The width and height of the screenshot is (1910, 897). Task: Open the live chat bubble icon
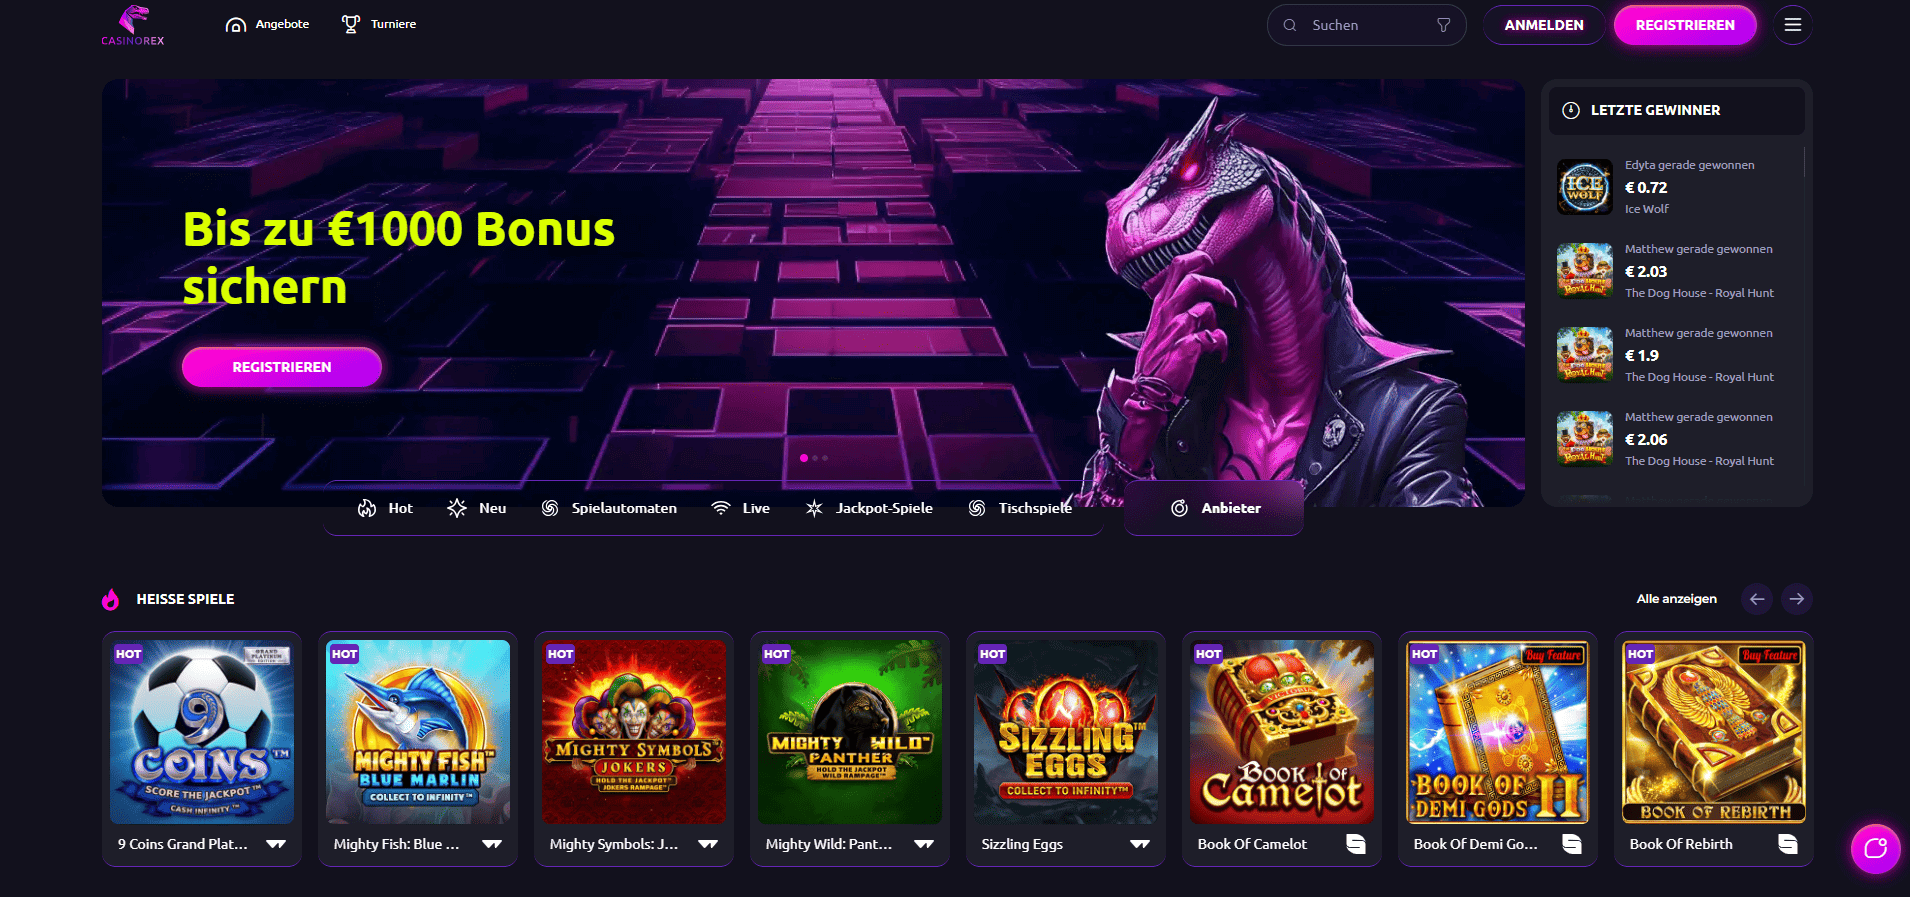[1875, 849]
